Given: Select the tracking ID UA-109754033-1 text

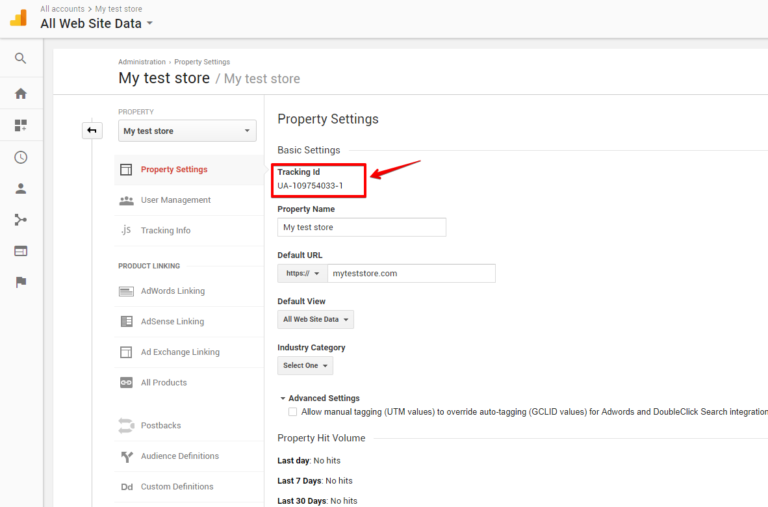Looking at the screenshot, I should pyautogui.click(x=310, y=186).
